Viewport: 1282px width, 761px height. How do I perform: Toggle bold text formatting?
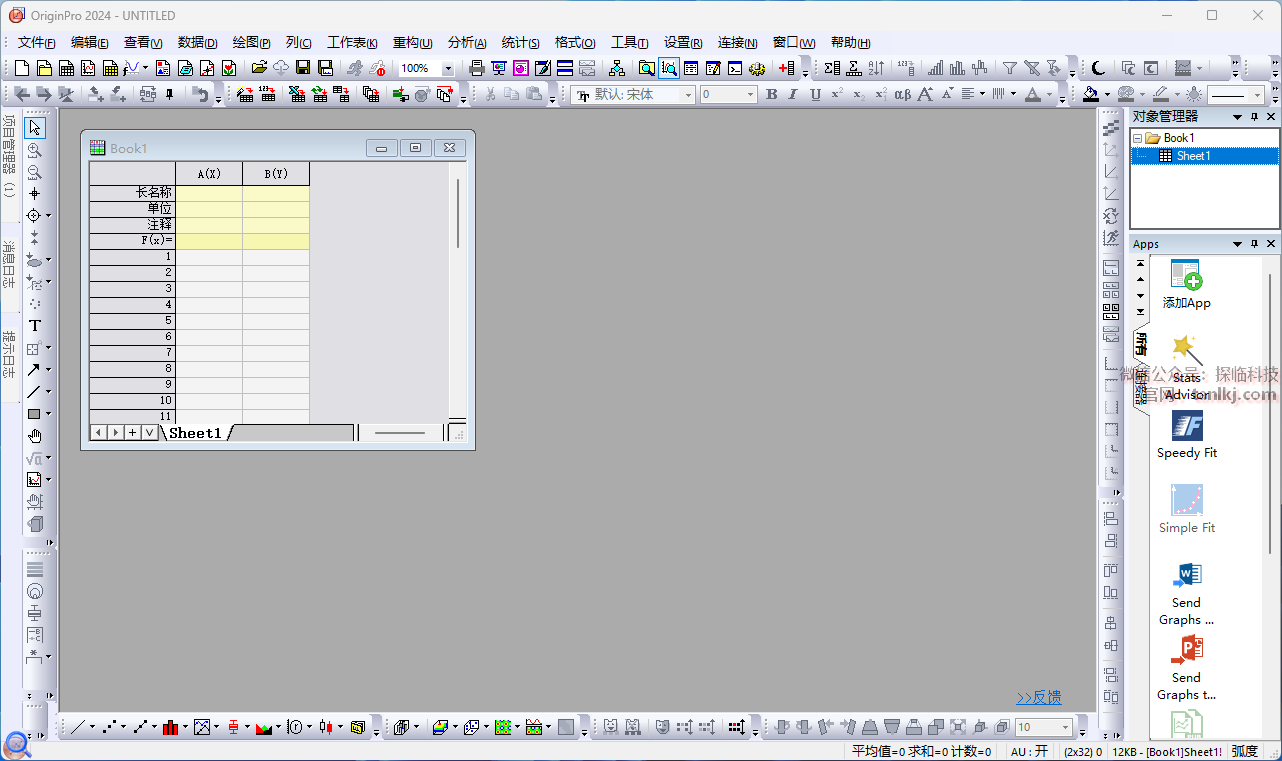click(x=771, y=94)
